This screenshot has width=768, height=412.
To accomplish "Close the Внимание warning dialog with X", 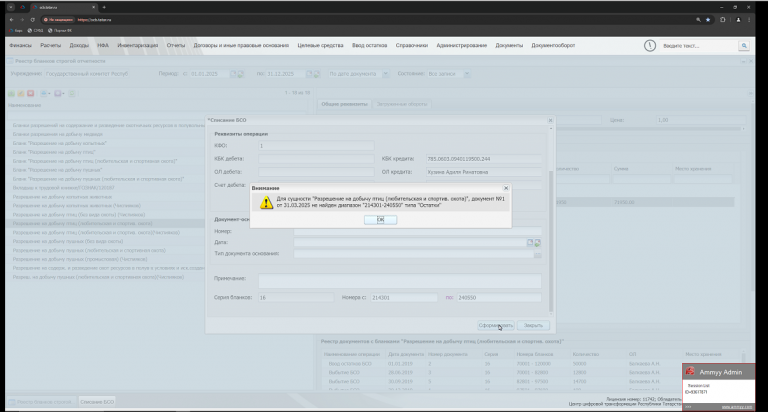I will click(506, 188).
